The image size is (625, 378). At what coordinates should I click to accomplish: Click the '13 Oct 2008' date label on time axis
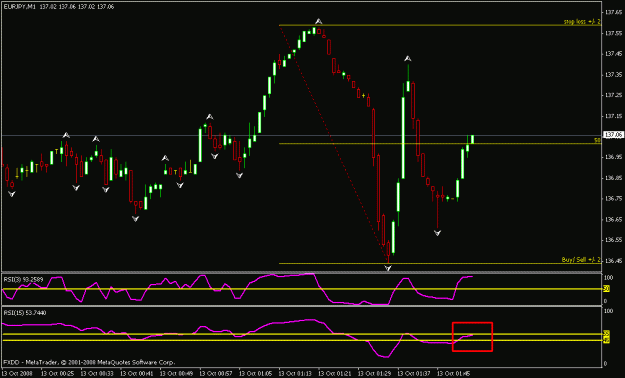click(x=17, y=374)
